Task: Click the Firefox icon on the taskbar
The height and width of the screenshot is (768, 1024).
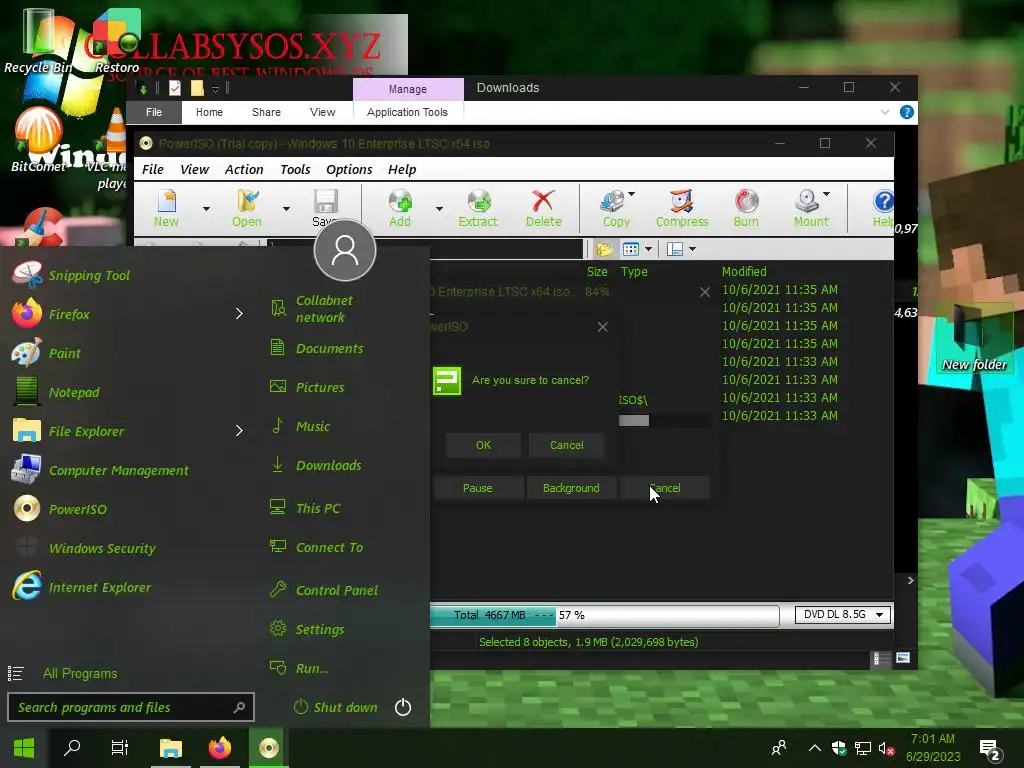Action: point(219,748)
